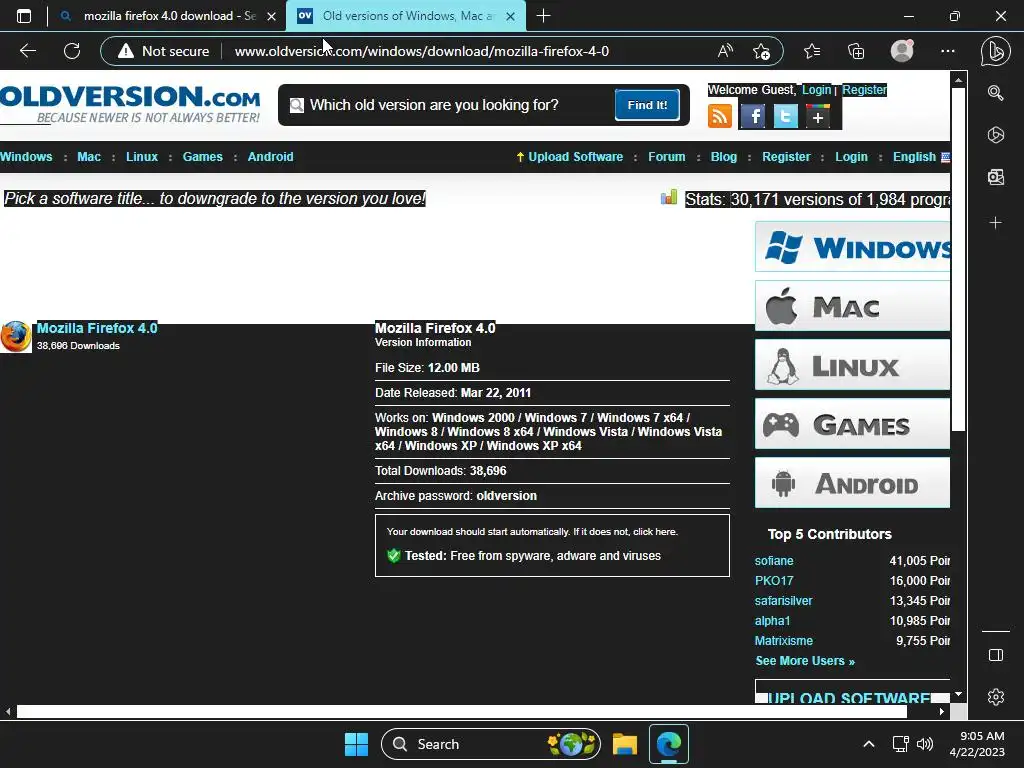
Task: Click the more sharing plus icon
Action: (818, 117)
